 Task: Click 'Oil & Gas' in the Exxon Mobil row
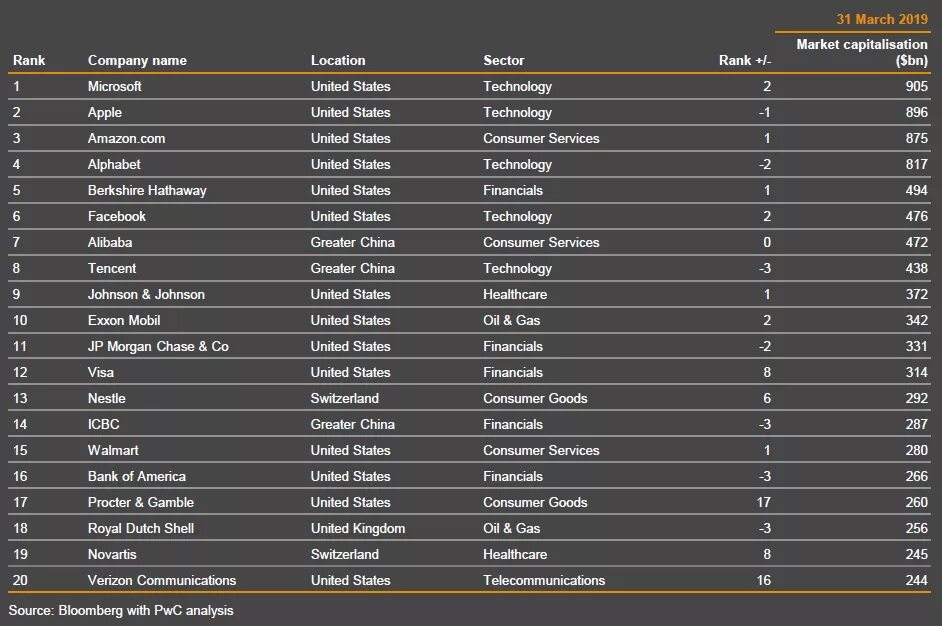511,320
